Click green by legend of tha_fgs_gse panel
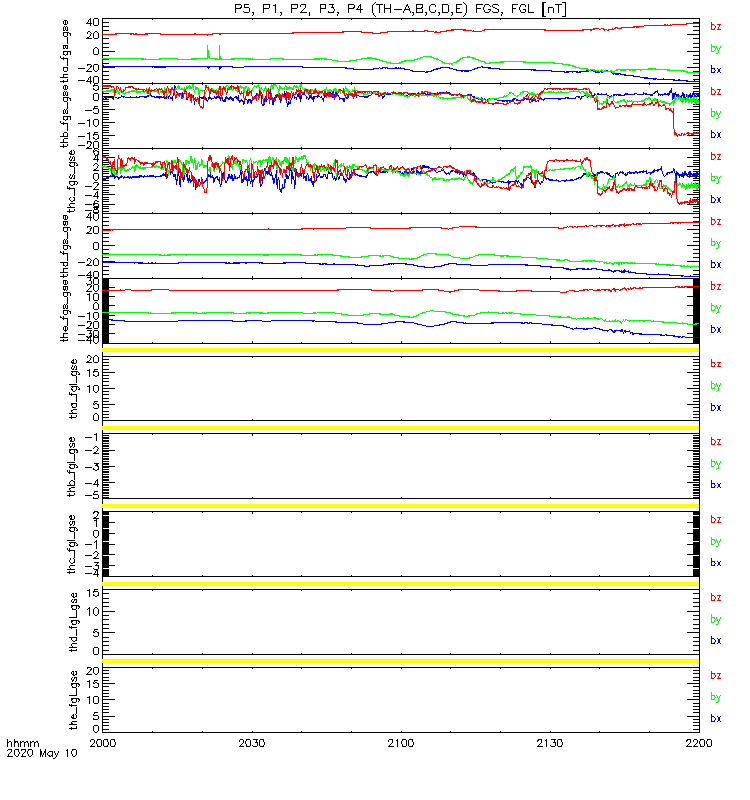Screen dimensions: 750x800 [x=716, y=48]
